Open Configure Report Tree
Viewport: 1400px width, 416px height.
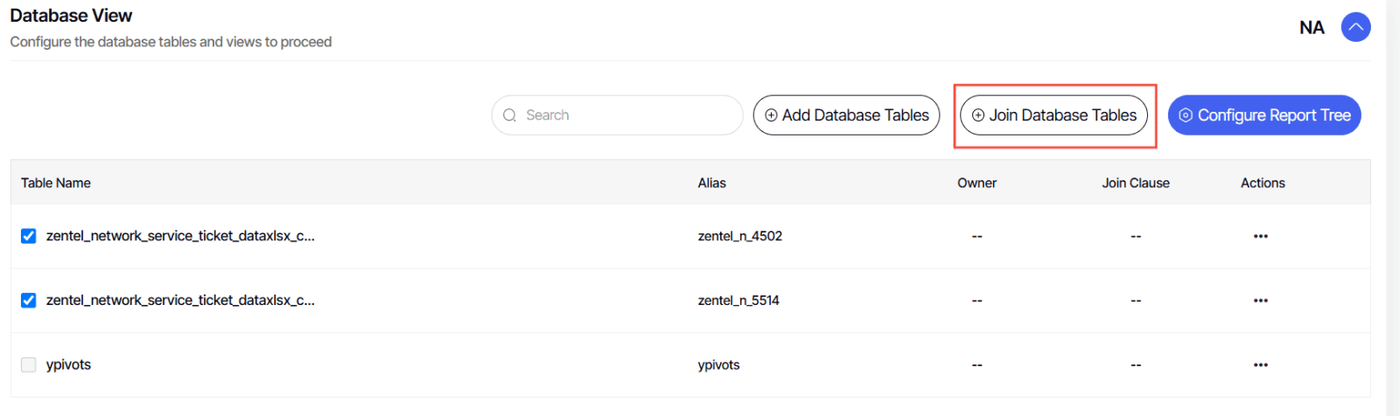[x=1264, y=115]
